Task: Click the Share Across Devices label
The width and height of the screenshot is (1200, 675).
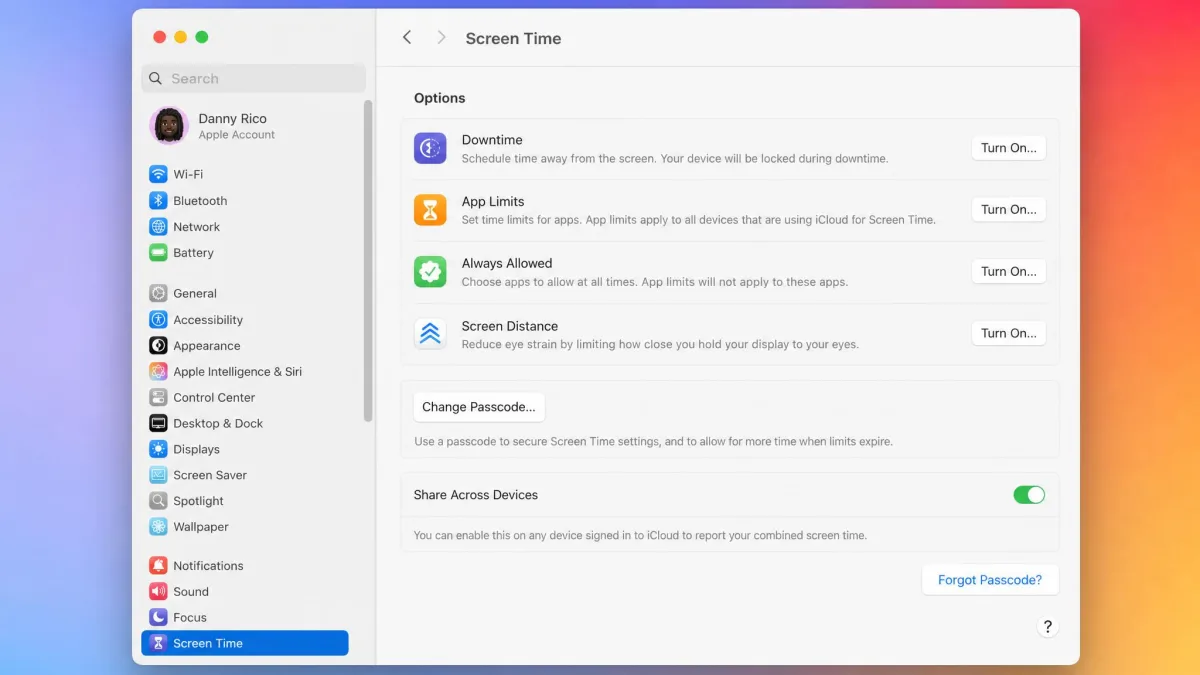Action: pos(476,495)
